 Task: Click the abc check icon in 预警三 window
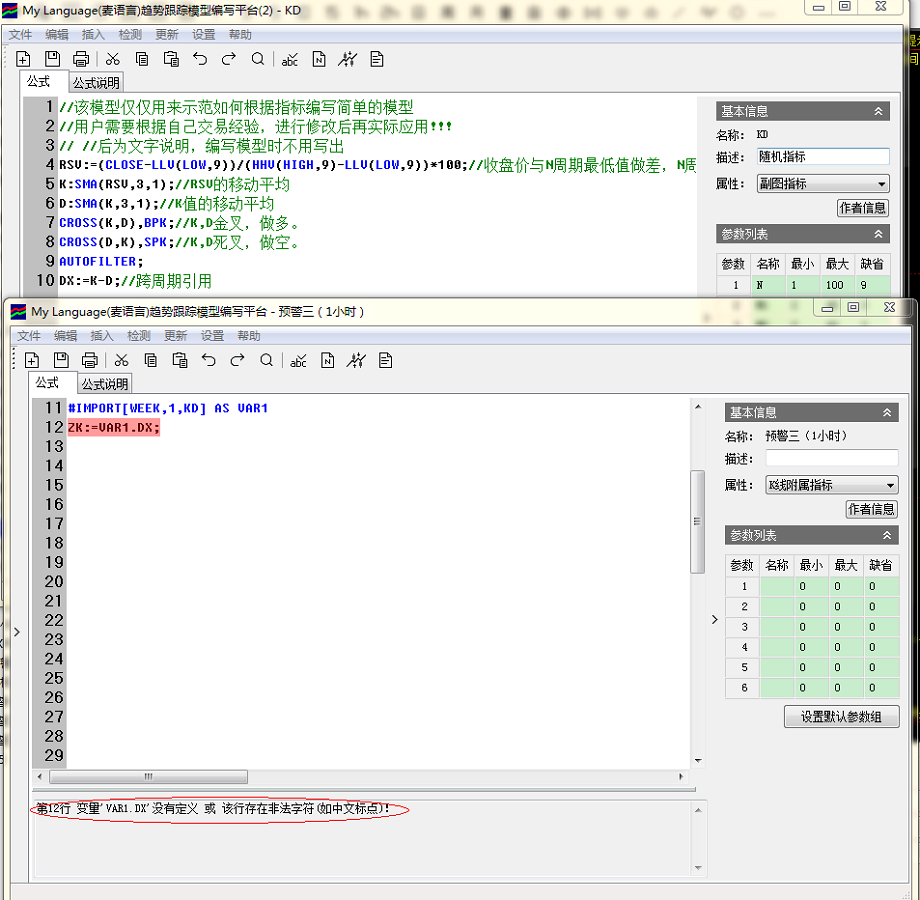(x=298, y=360)
